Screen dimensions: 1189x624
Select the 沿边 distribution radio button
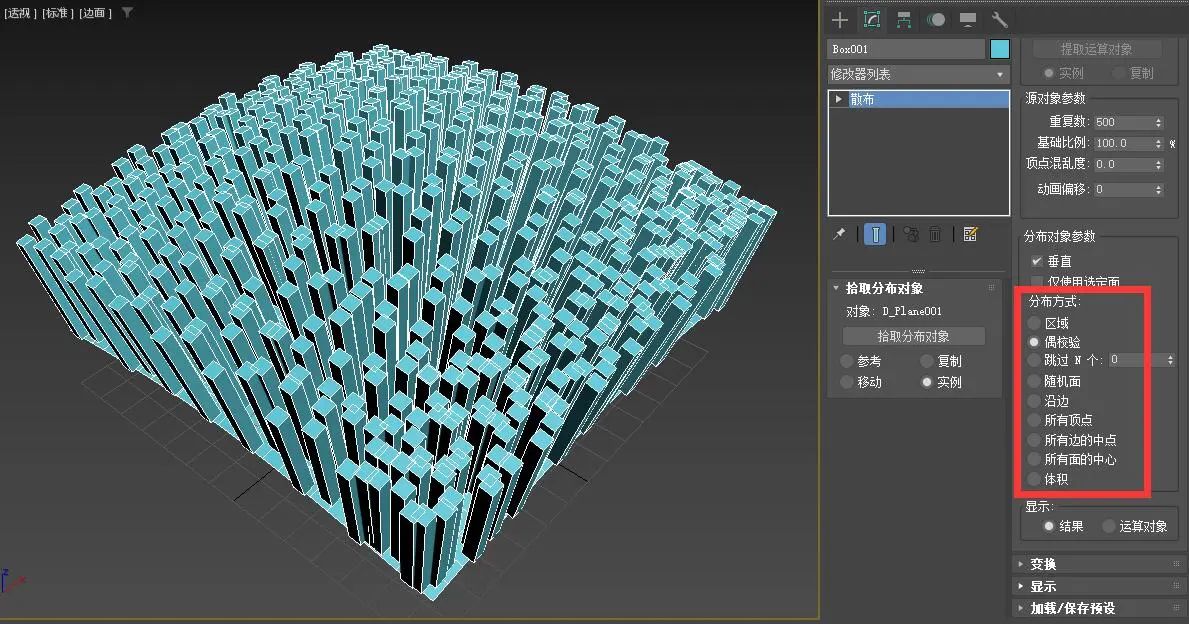click(x=1034, y=401)
